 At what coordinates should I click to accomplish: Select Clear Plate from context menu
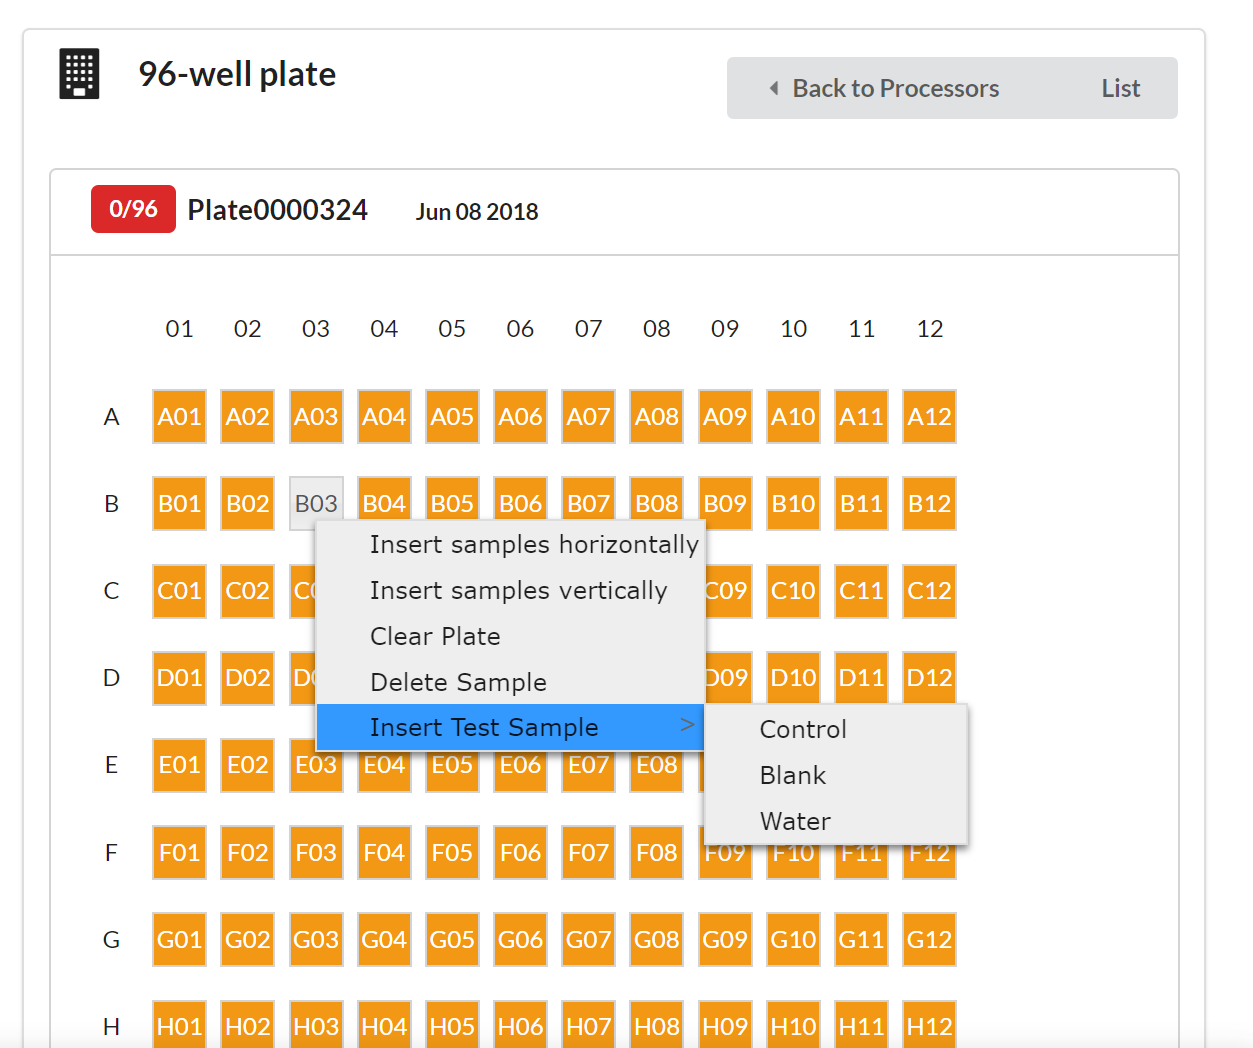coord(435,637)
